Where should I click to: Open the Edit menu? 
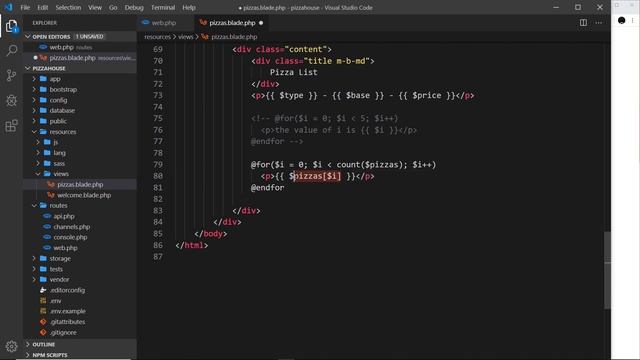tap(42, 7)
